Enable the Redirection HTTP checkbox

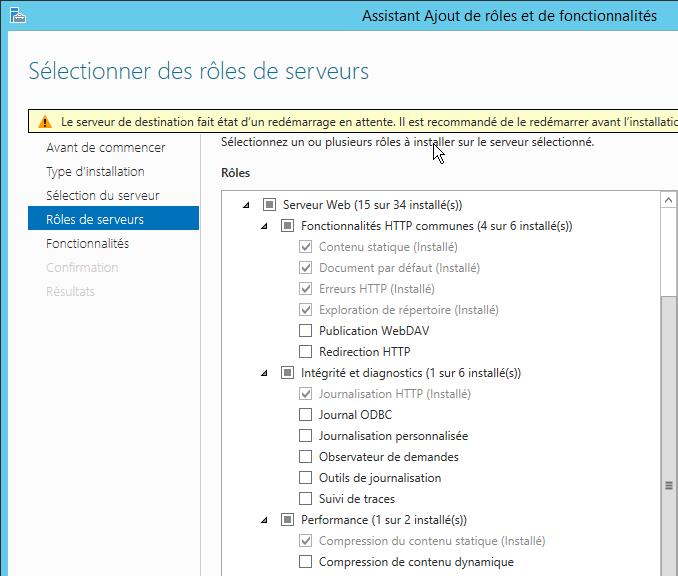tap(305, 352)
